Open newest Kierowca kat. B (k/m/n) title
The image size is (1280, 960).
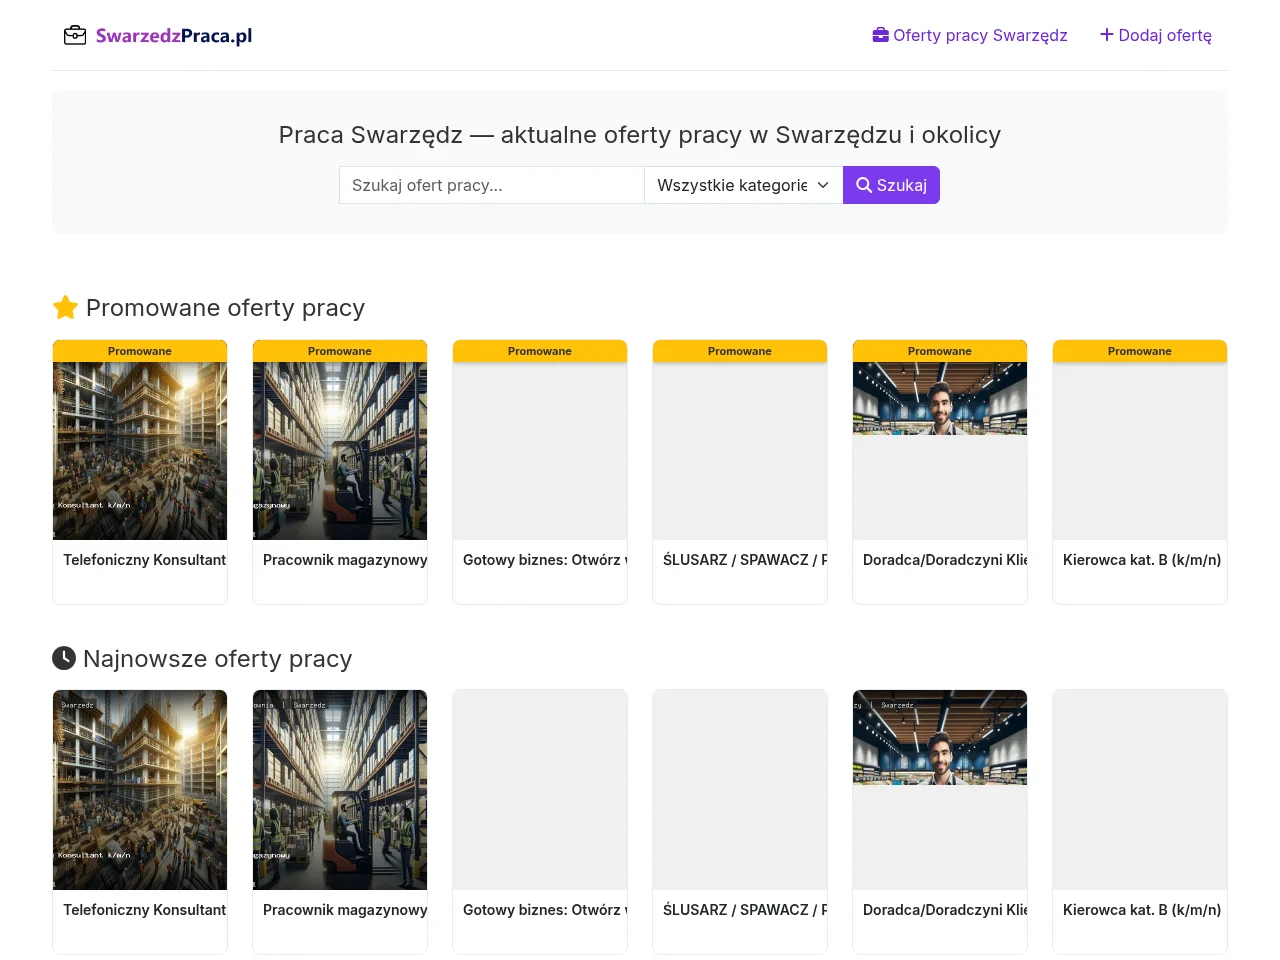tap(1142, 910)
